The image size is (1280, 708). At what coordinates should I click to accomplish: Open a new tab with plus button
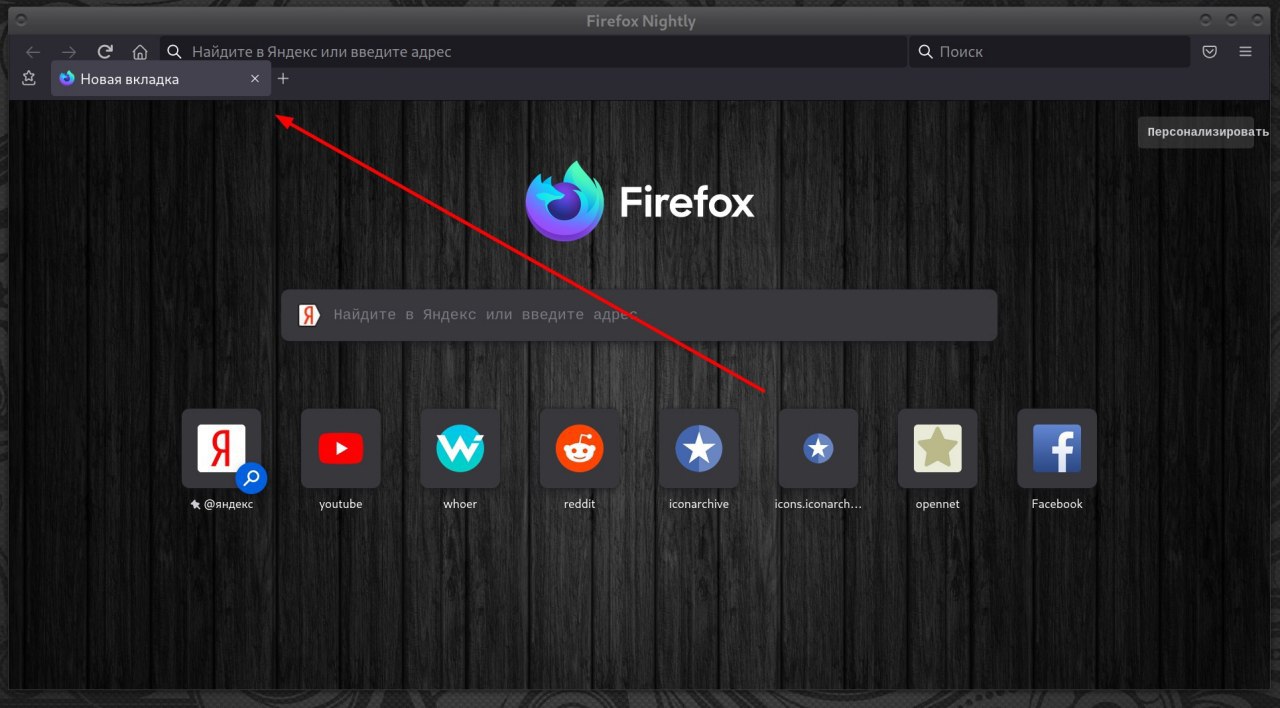[x=283, y=78]
